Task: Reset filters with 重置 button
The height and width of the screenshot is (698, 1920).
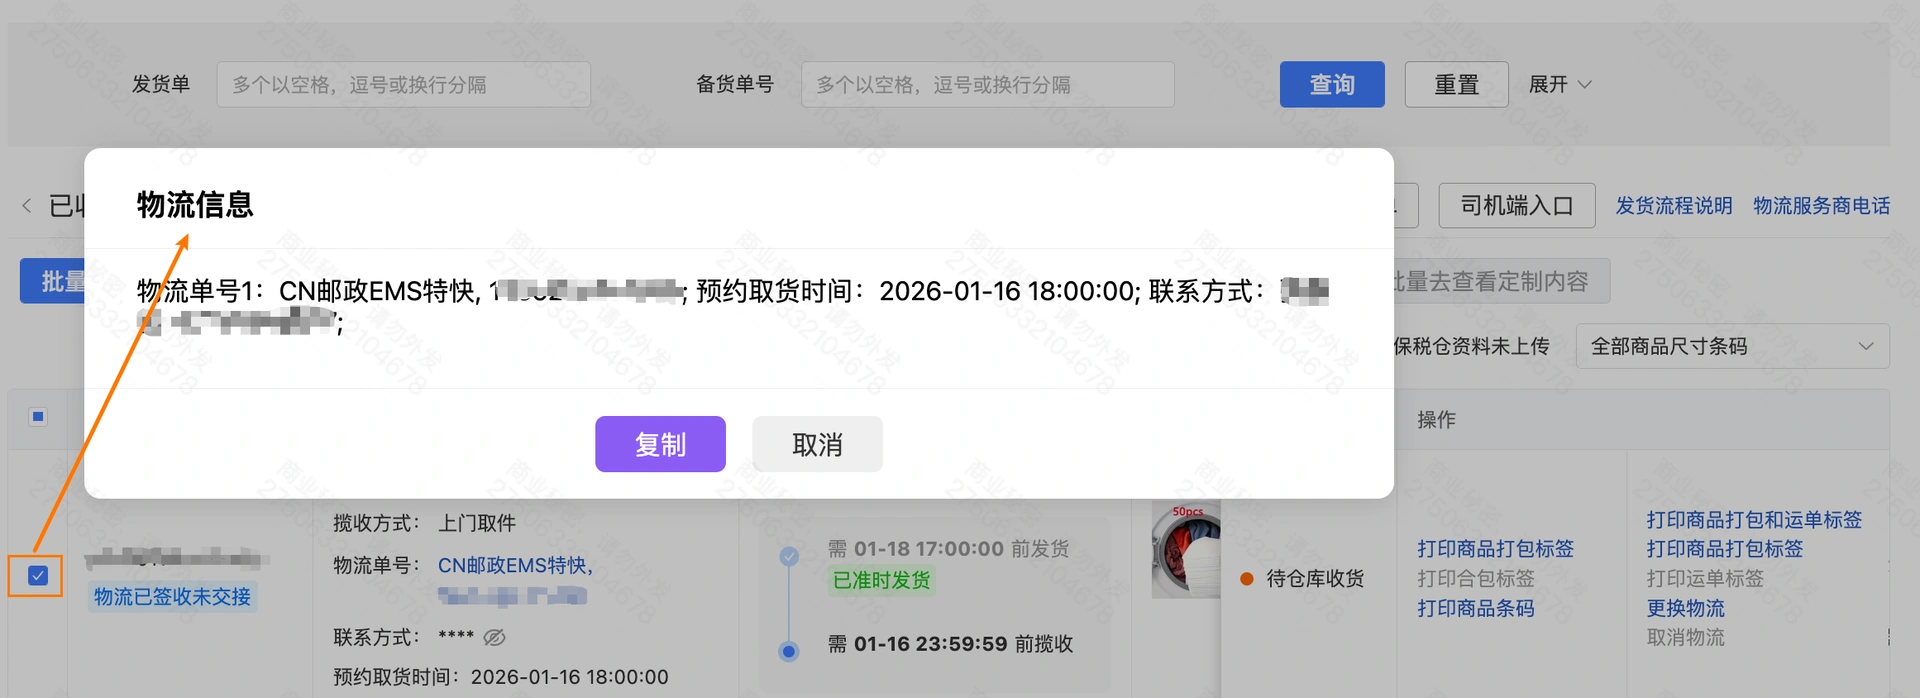Action: [x=1456, y=84]
